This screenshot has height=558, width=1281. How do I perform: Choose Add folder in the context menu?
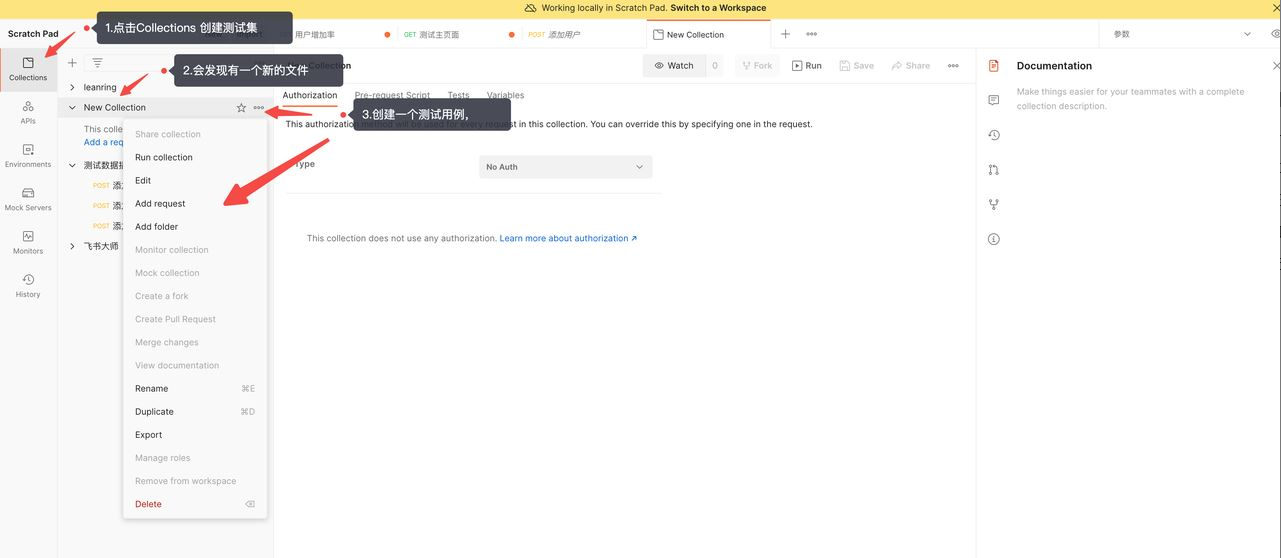pos(195,226)
